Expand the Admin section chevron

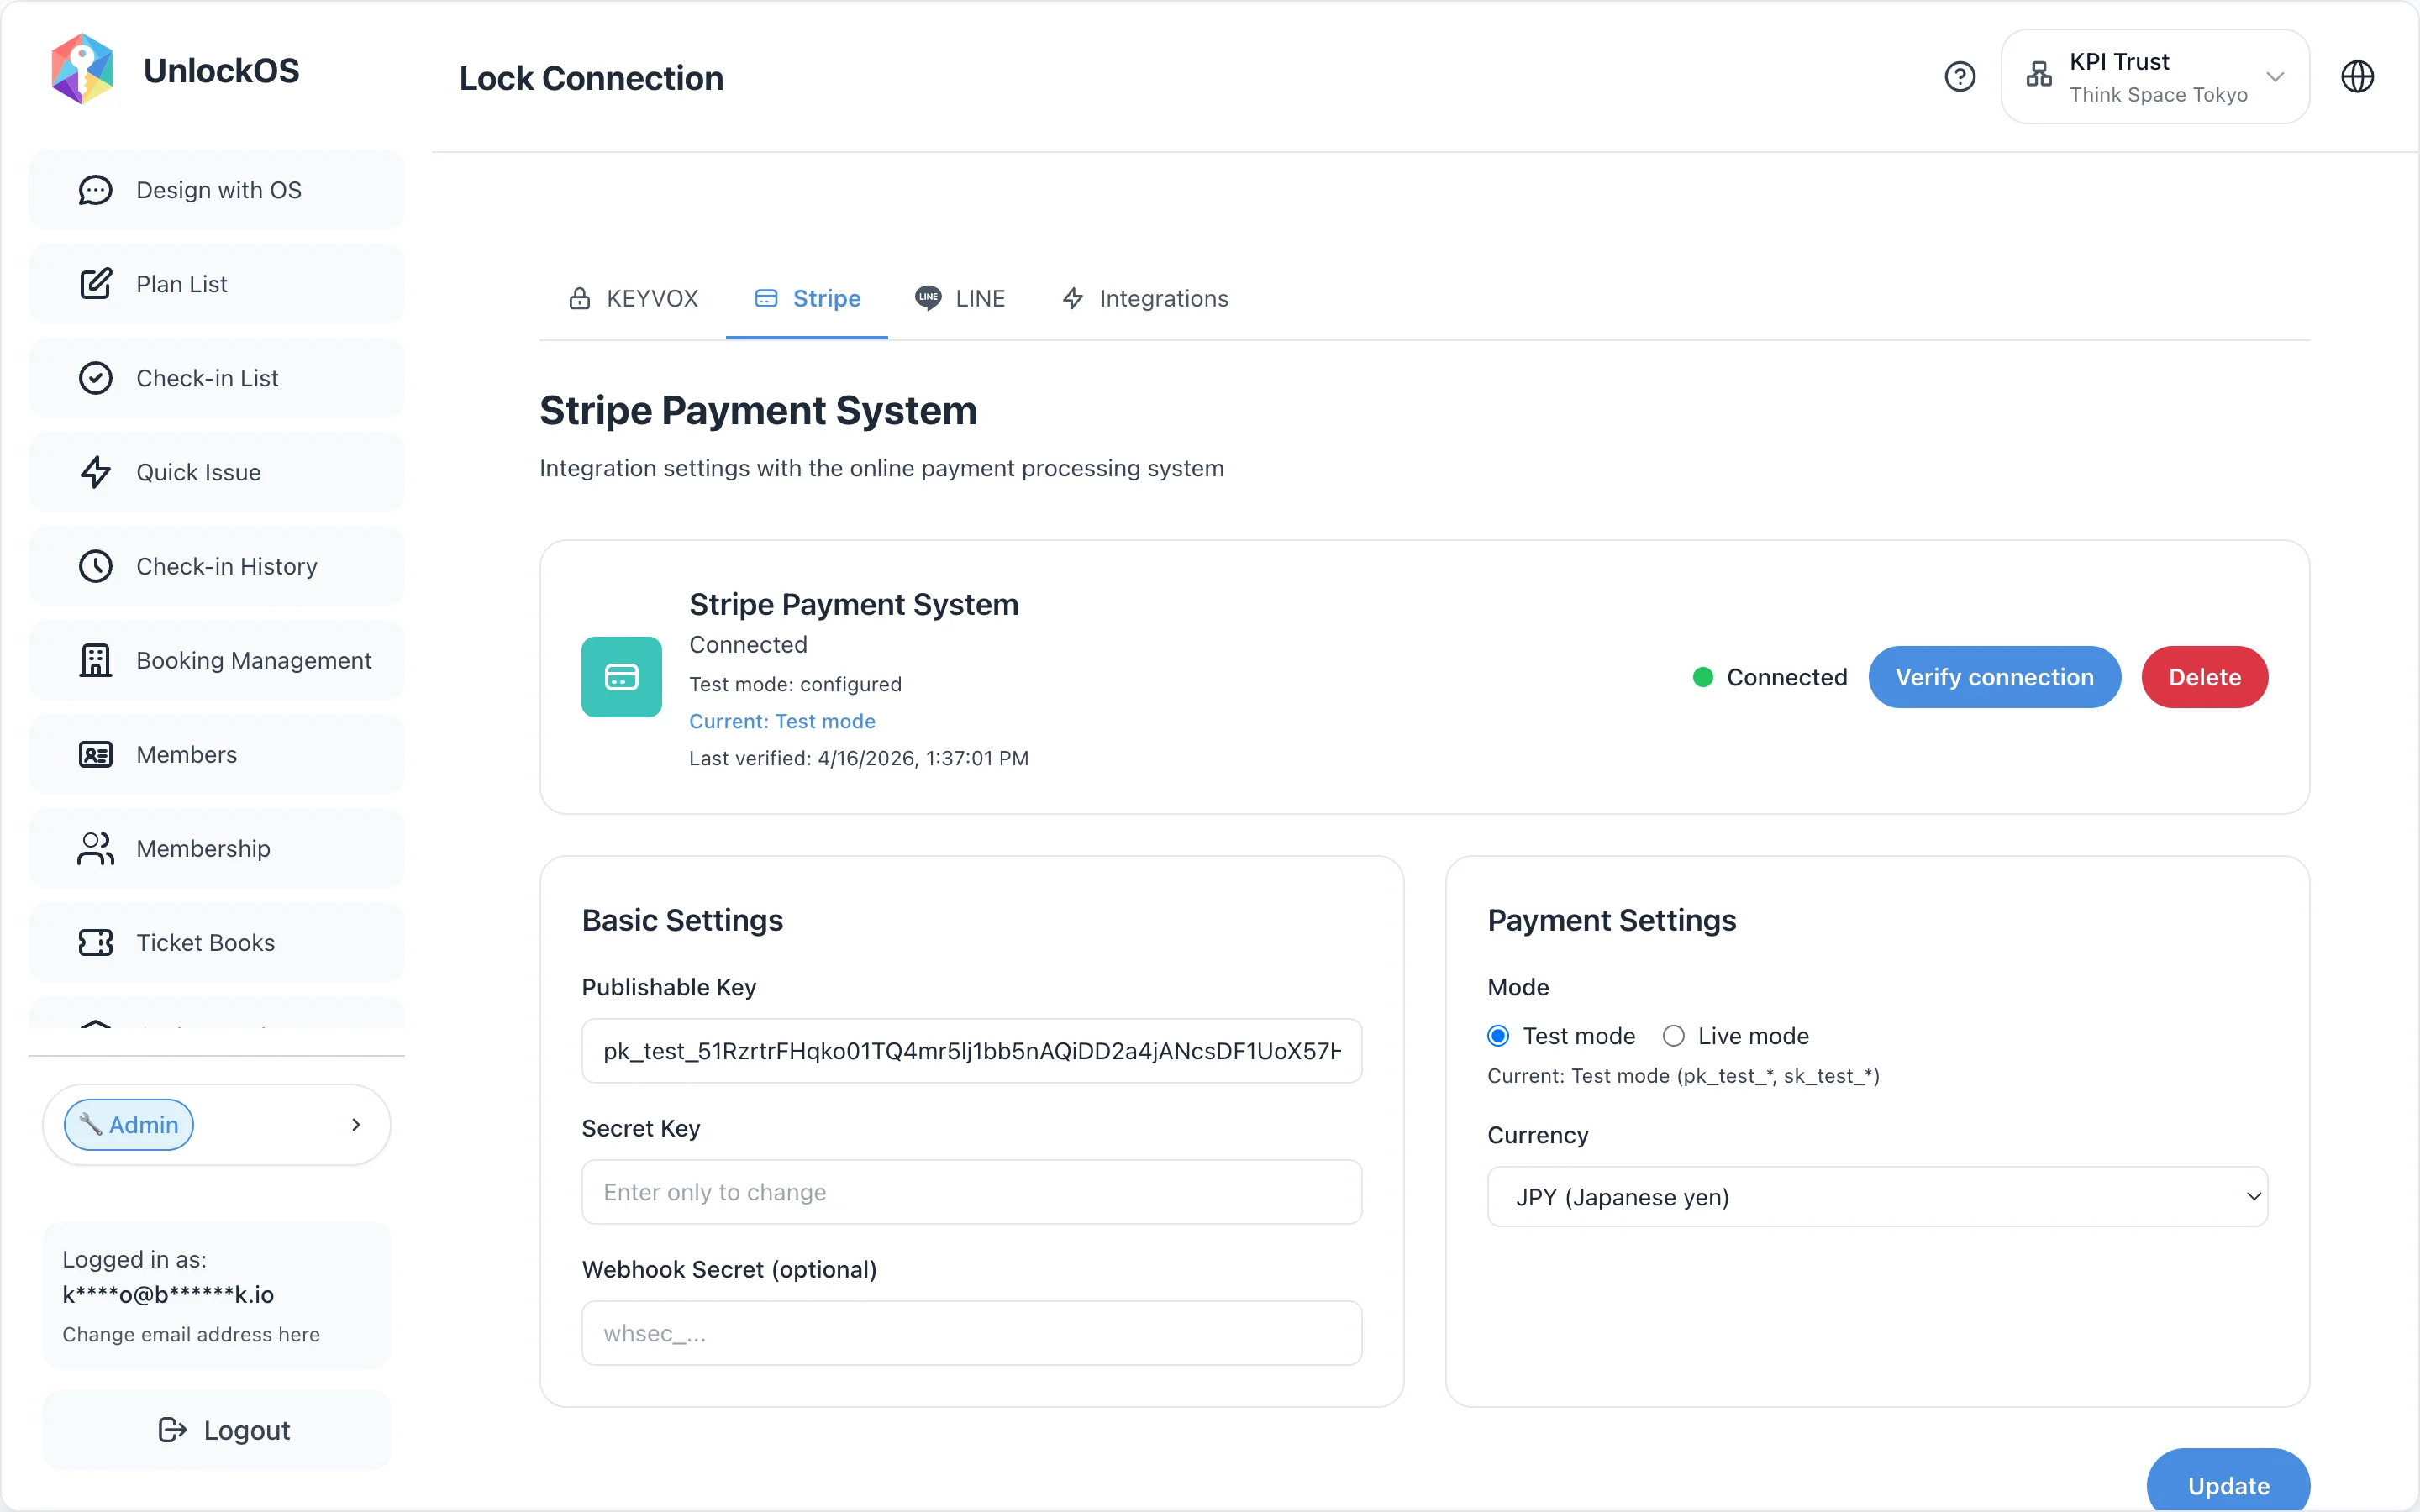point(356,1124)
